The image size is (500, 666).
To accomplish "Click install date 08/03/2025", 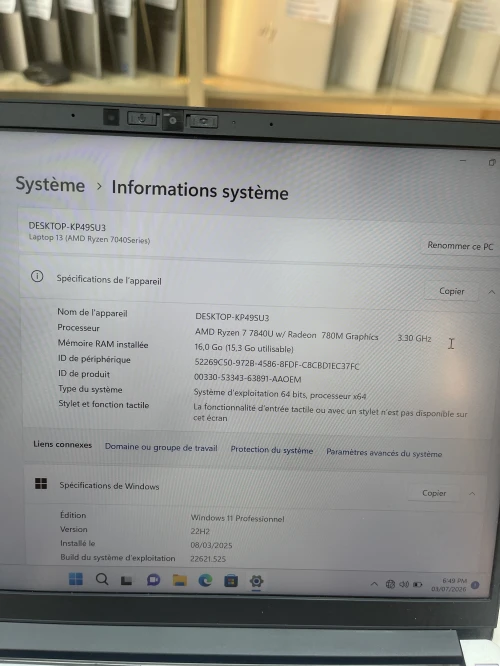I will [211, 545].
